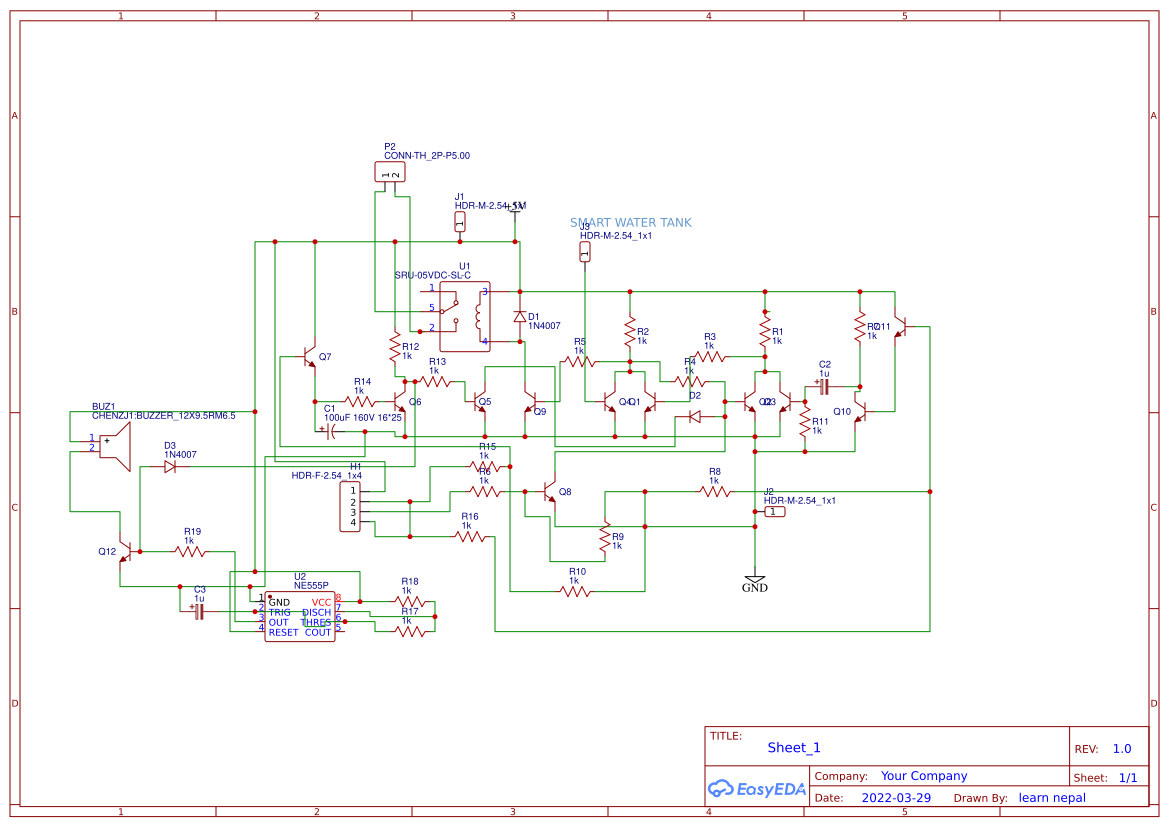Click connector P2 CONN-TH_2P-P5.00
Screen dimensions: 1169x827
point(391,172)
